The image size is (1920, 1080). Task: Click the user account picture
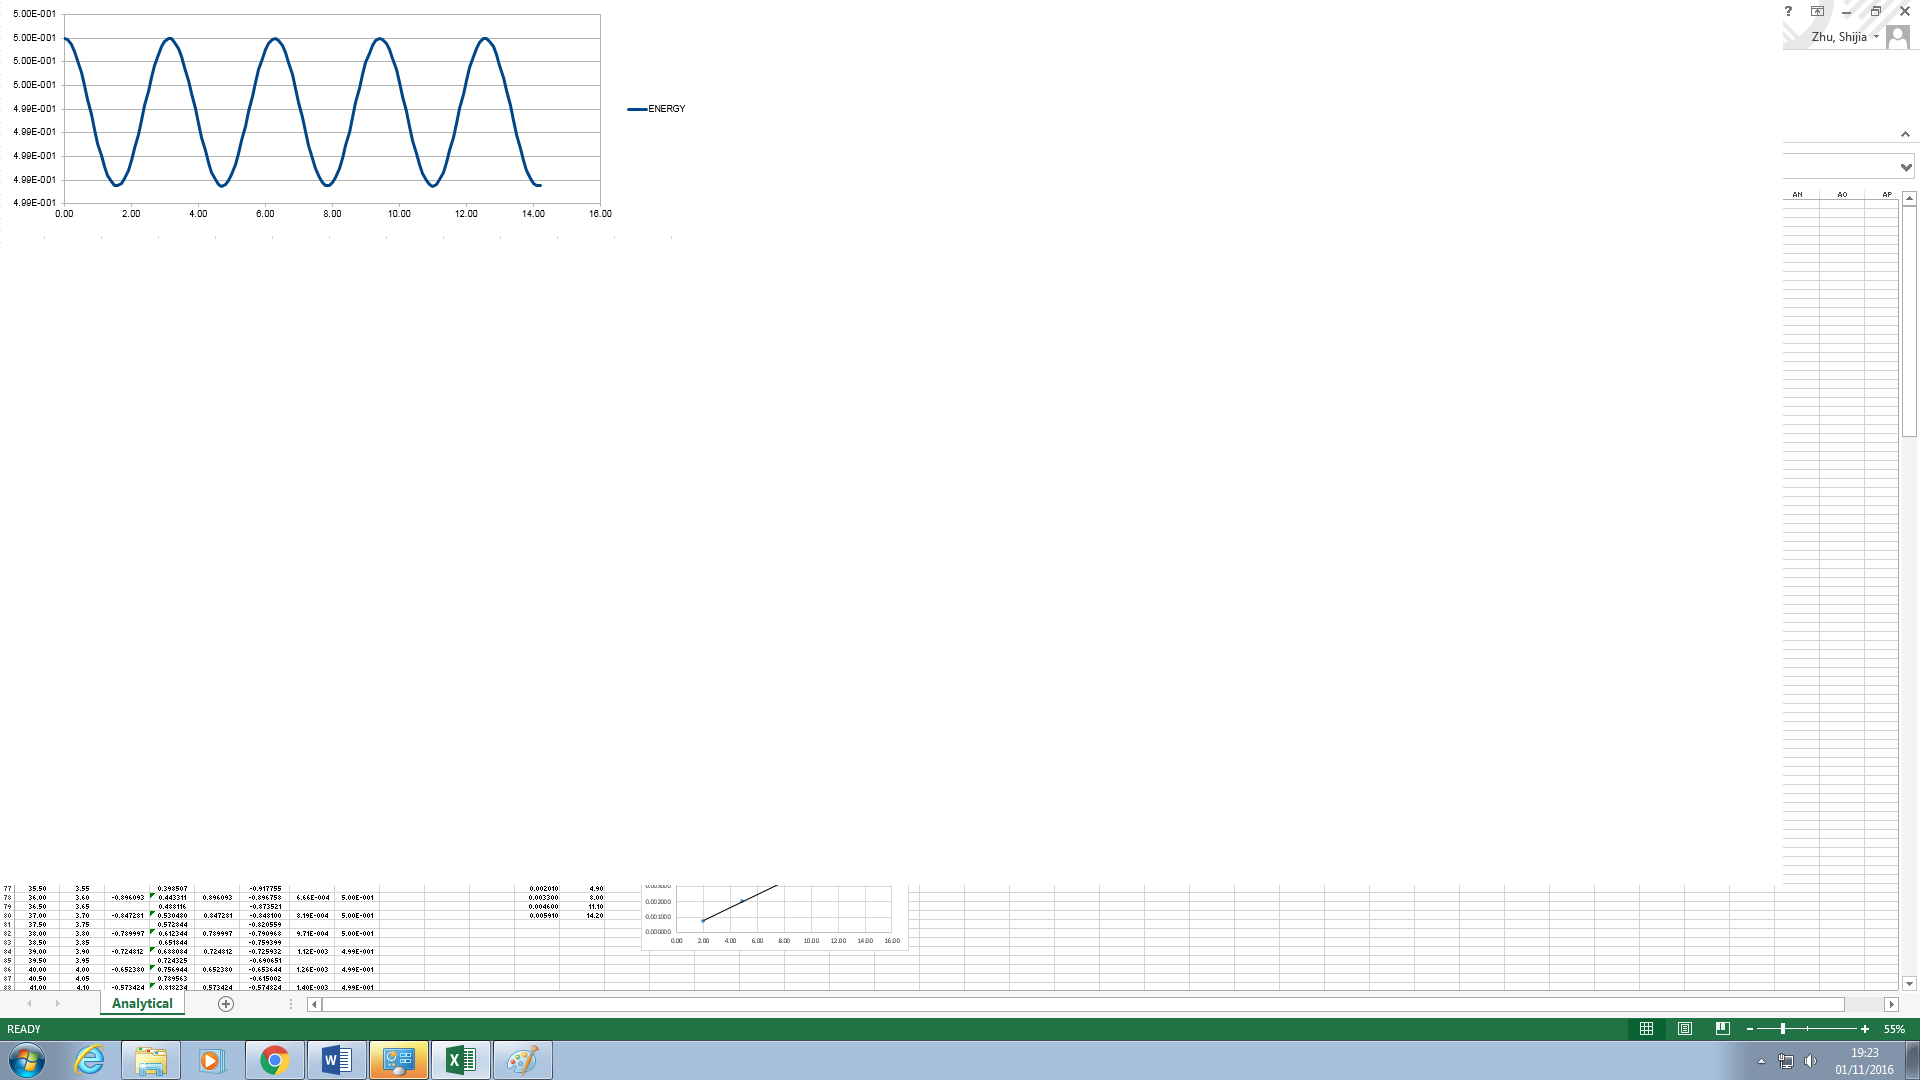[1897, 37]
